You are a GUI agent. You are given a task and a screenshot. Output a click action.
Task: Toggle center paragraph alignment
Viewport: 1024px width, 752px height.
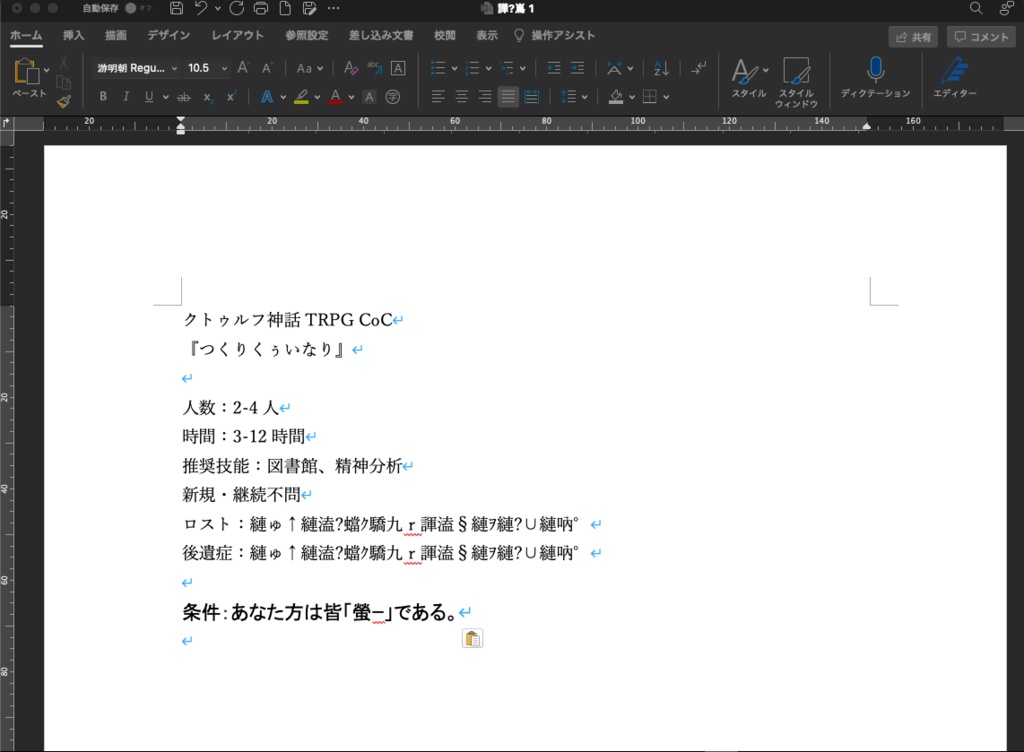click(x=459, y=96)
